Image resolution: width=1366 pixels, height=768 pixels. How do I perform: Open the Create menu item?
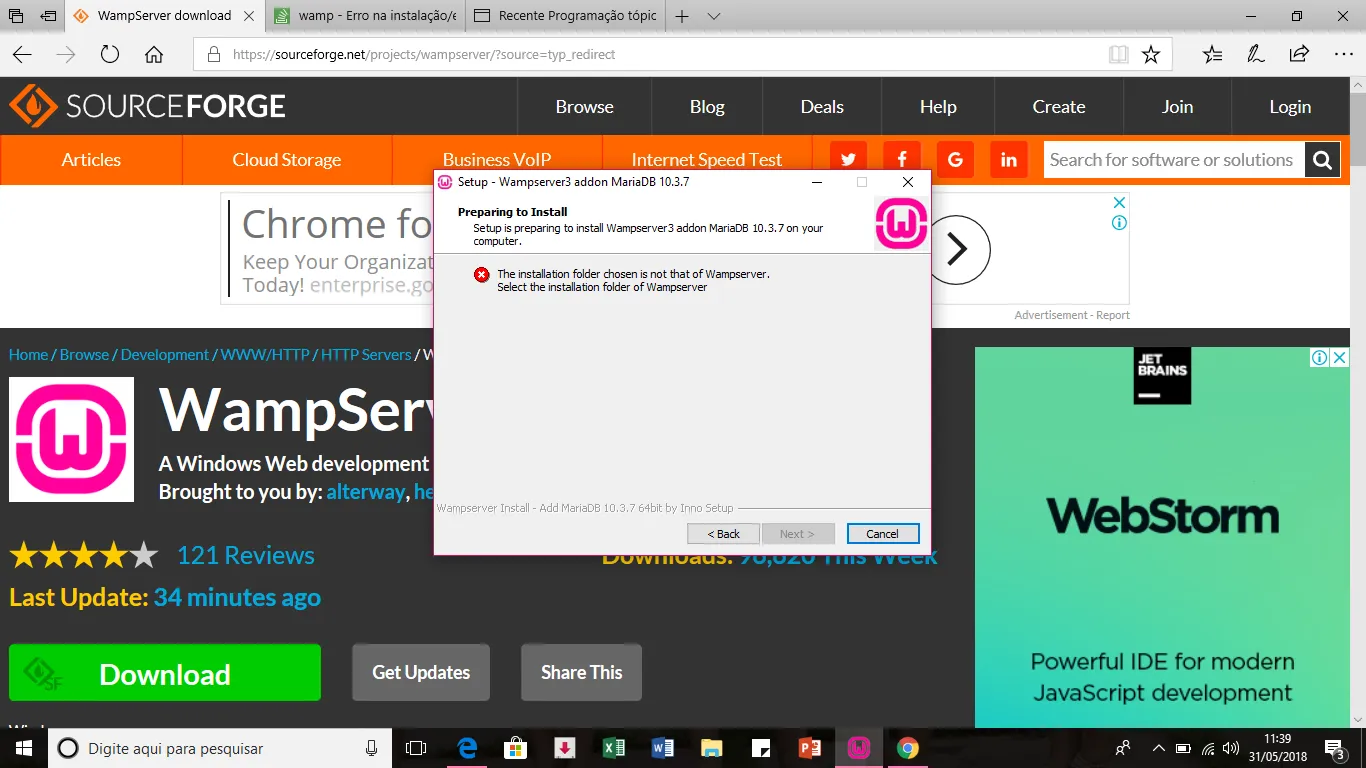pyautogui.click(x=1059, y=107)
